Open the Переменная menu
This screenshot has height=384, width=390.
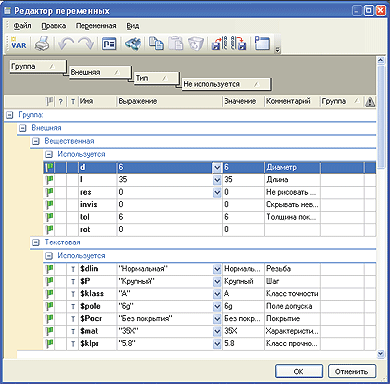96,26
